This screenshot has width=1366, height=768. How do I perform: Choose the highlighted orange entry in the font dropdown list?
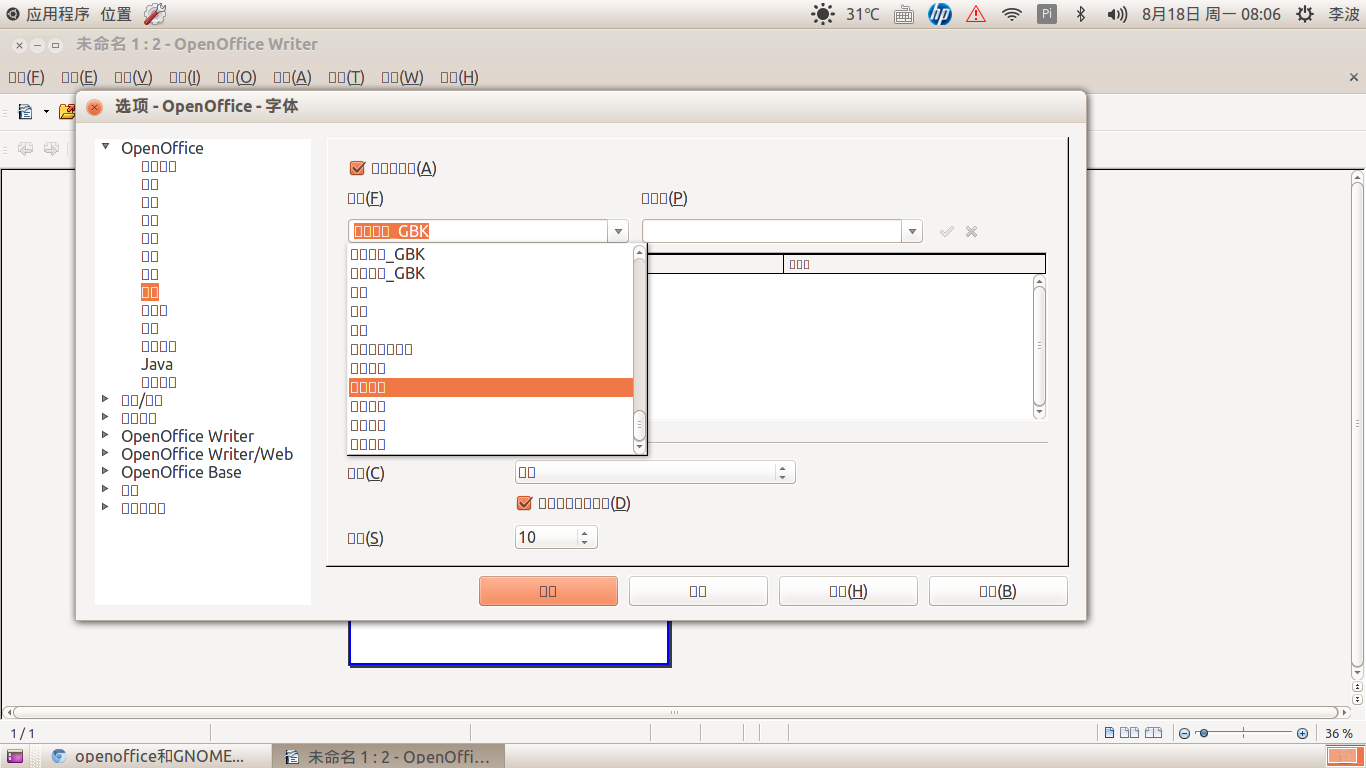490,387
